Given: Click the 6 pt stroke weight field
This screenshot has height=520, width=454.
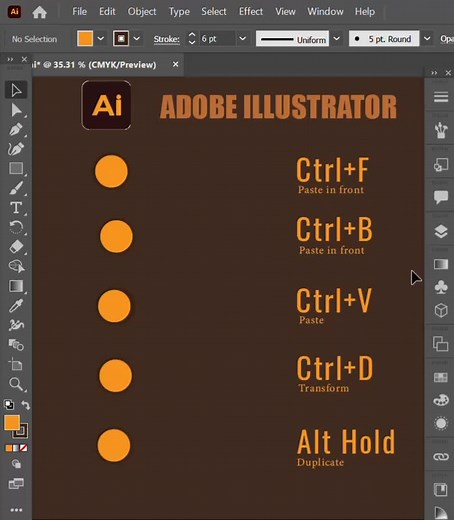Looking at the screenshot, I should [217, 39].
